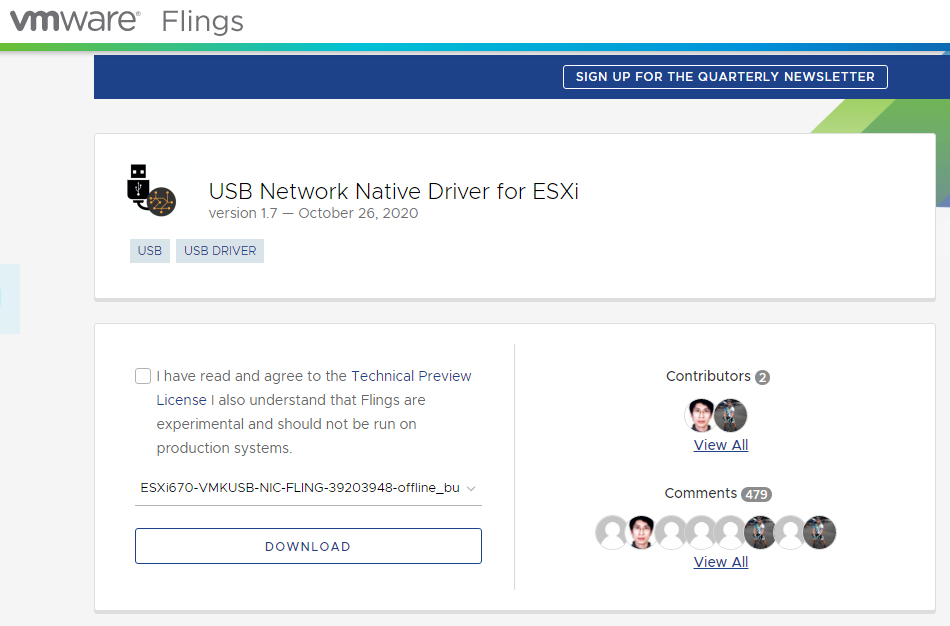Open the ESXi670 offline bundle file dropdown

pos(300,488)
